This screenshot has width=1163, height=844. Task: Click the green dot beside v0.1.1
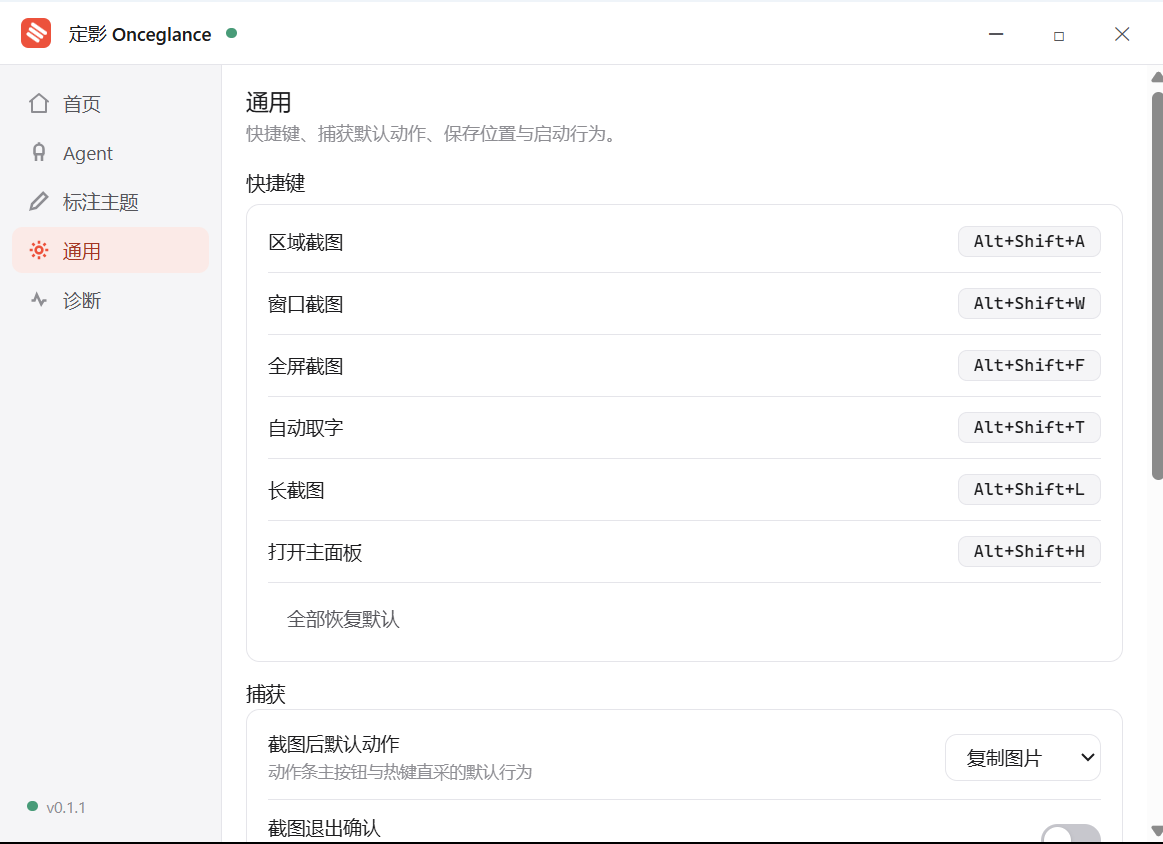[32, 806]
